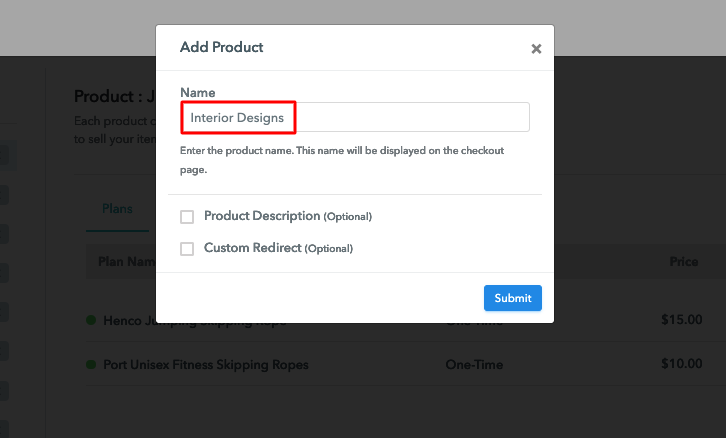The image size is (726, 438).
Task: Select the $15.00 price cell
Action: 682,320
